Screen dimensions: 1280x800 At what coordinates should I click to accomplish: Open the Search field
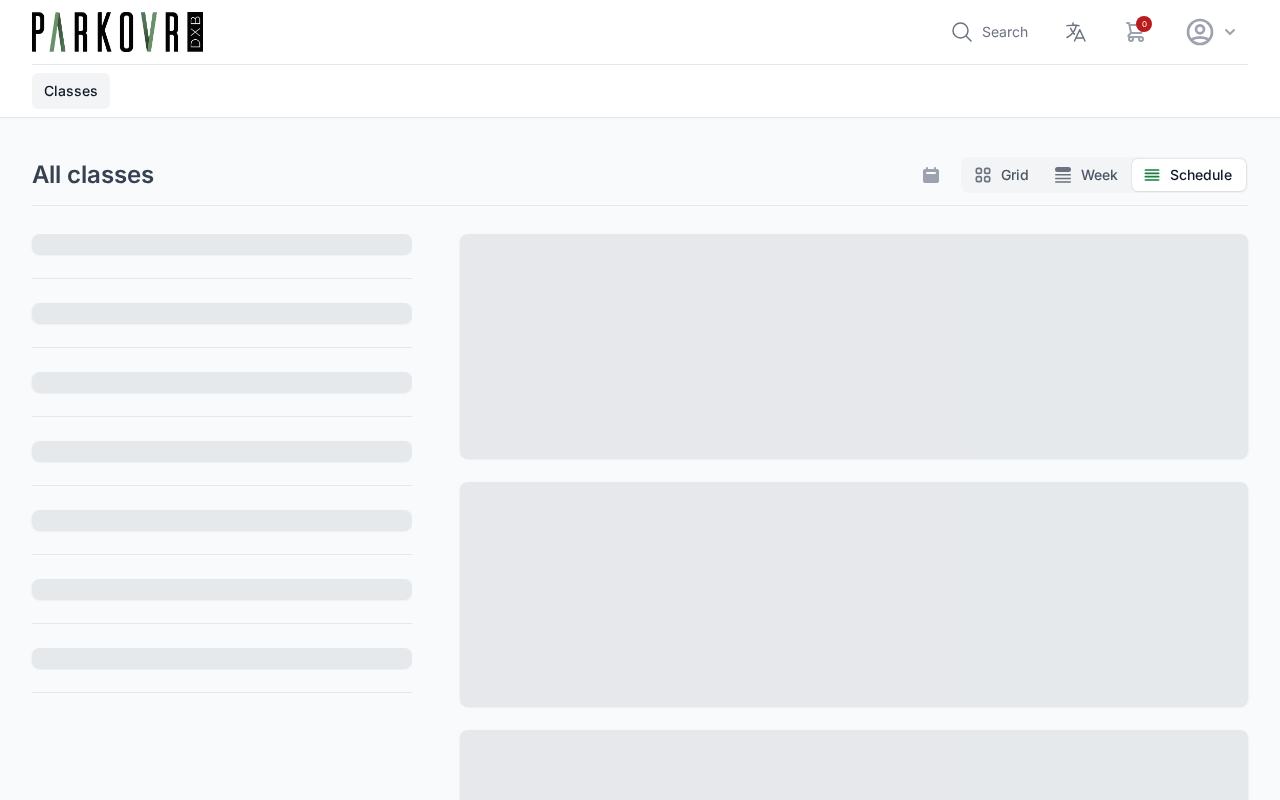pyautogui.click(x=990, y=32)
